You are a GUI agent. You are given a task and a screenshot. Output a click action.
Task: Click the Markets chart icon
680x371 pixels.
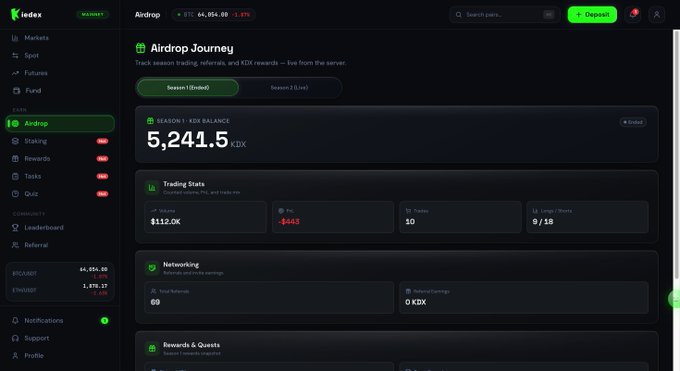[15, 38]
